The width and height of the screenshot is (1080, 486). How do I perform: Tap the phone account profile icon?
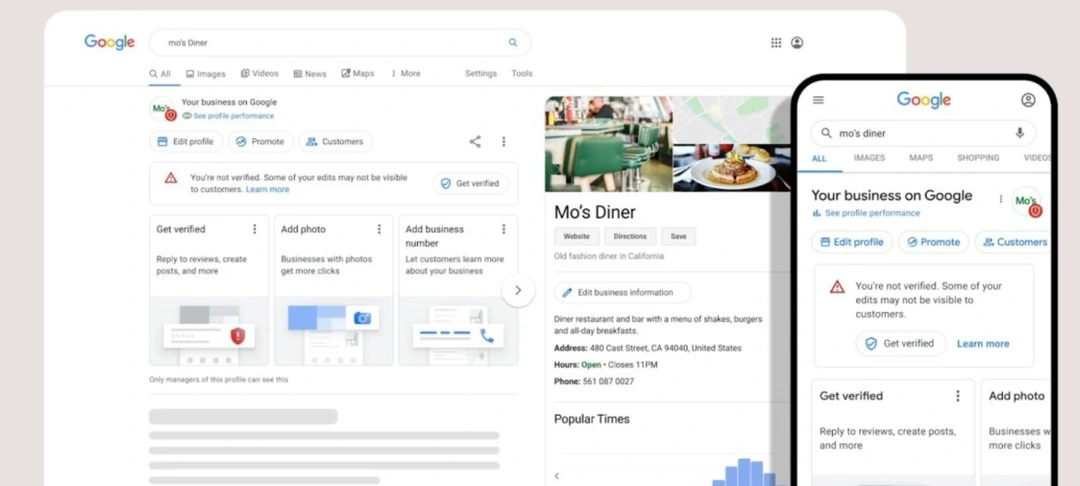pos(1028,100)
